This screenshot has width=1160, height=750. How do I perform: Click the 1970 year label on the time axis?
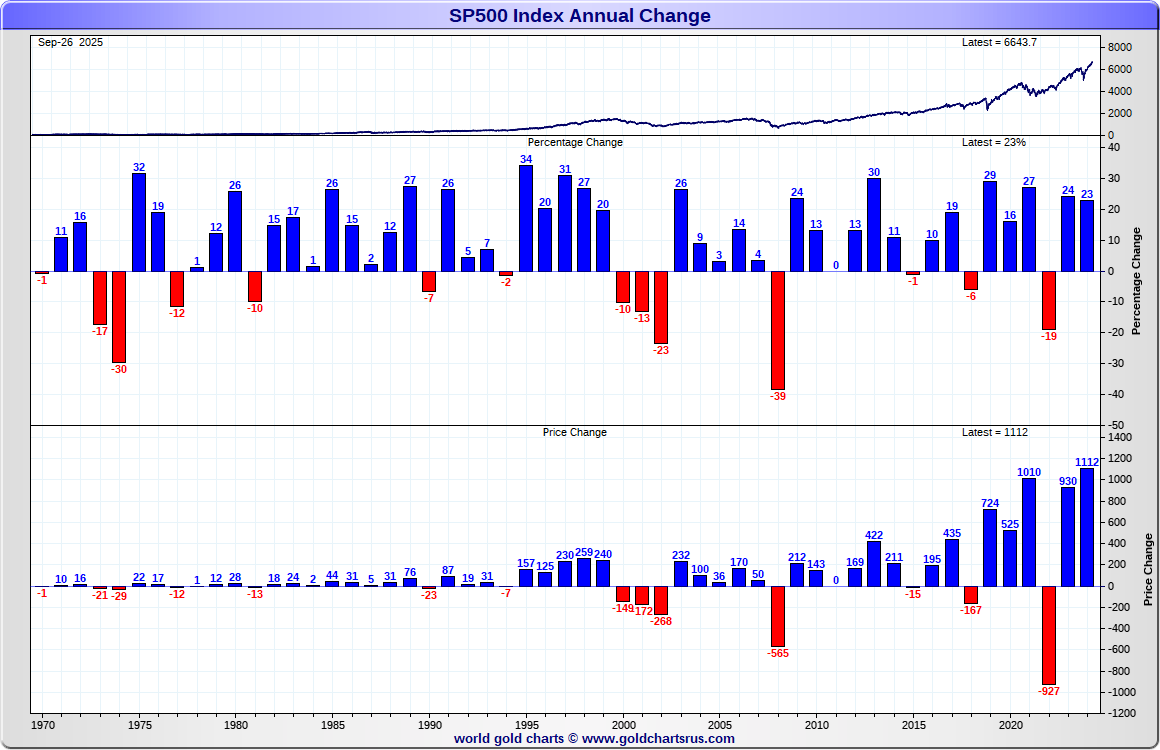click(43, 725)
